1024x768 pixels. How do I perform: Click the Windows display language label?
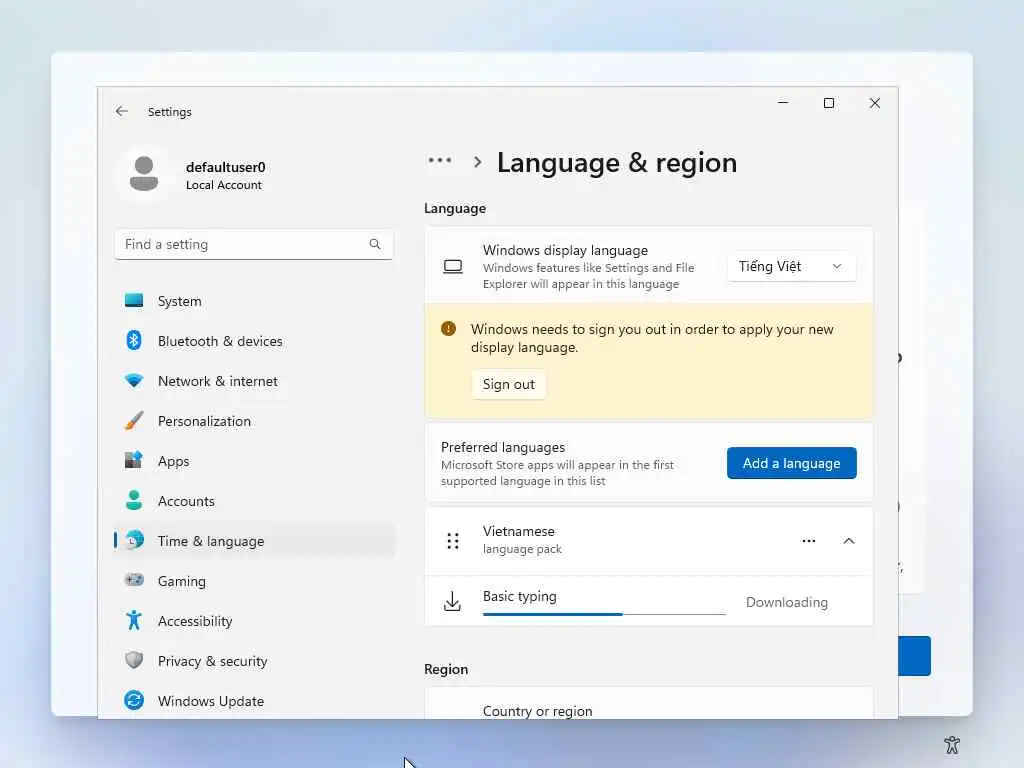pyautogui.click(x=565, y=250)
